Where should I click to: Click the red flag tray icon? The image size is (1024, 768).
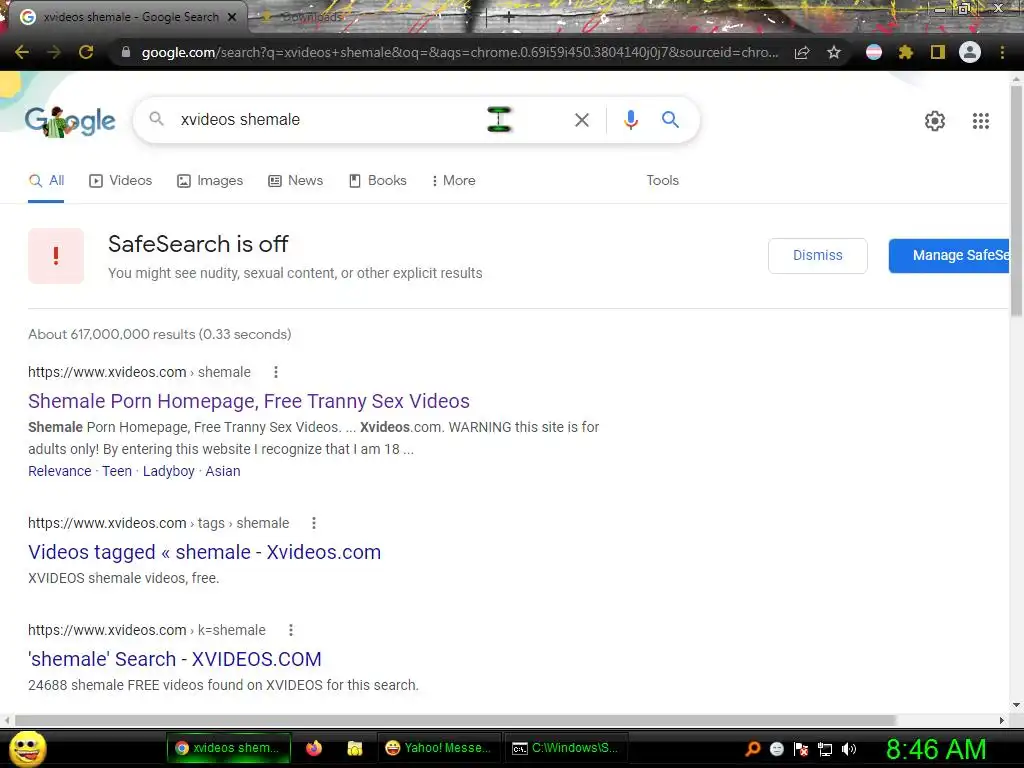pyautogui.click(x=801, y=749)
